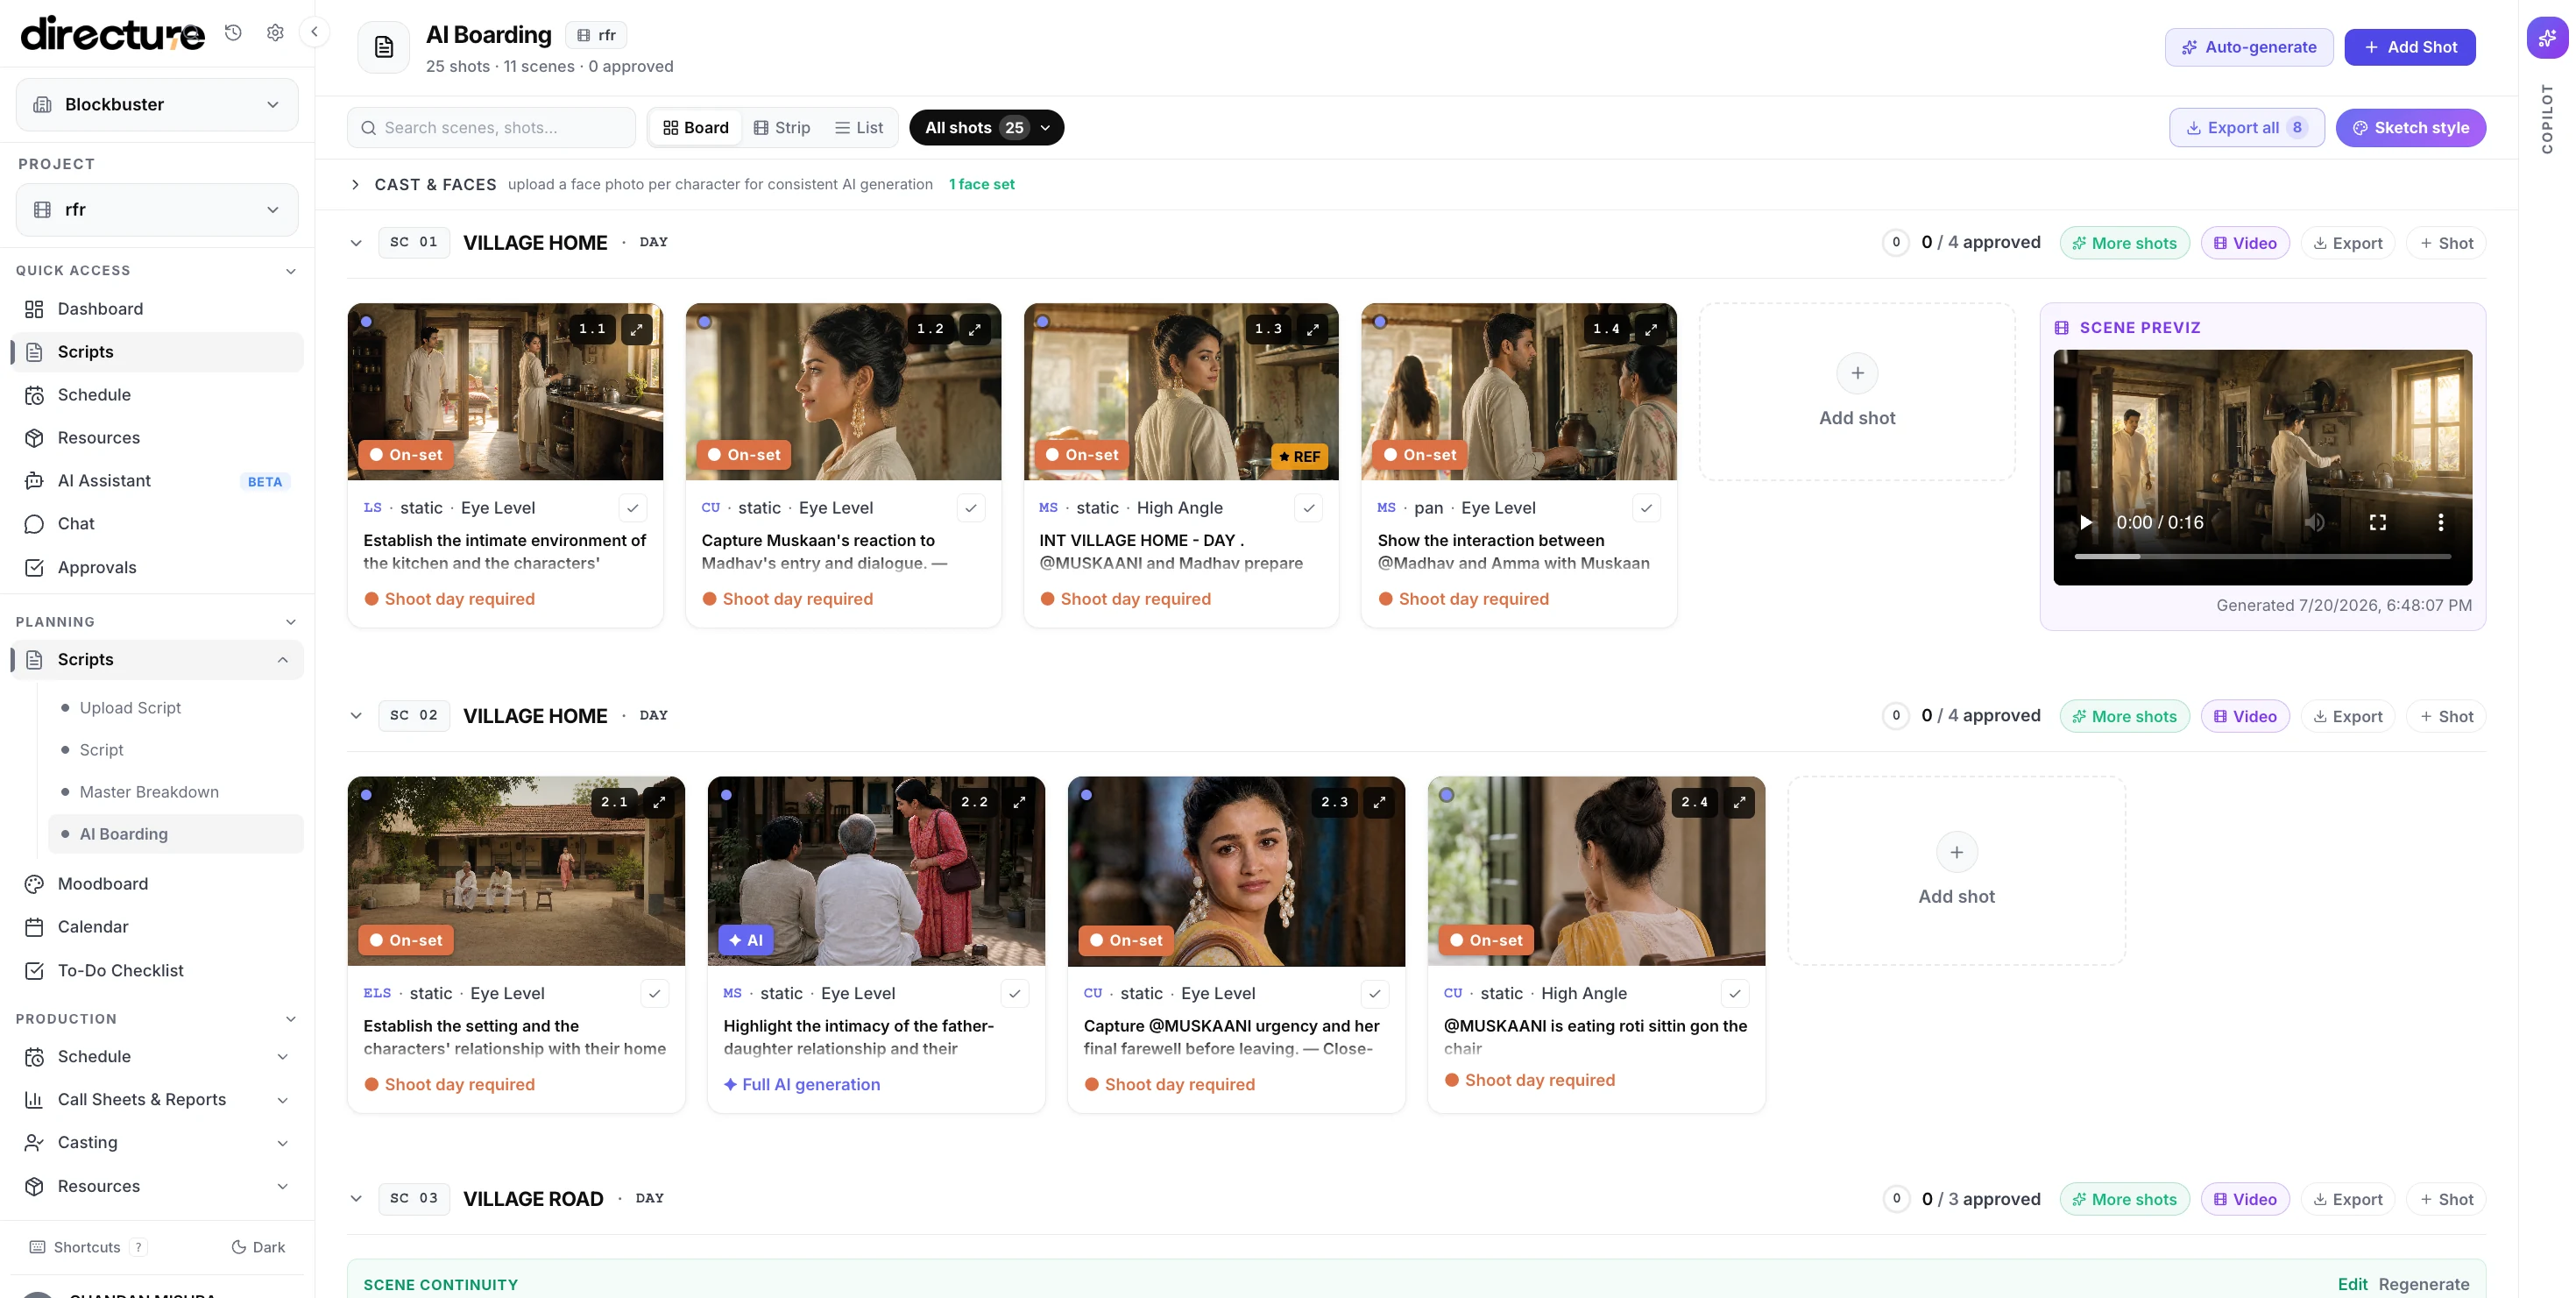The width and height of the screenshot is (2576, 1298).
Task: Open Moodboard from the sidebar
Action: tap(157, 884)
